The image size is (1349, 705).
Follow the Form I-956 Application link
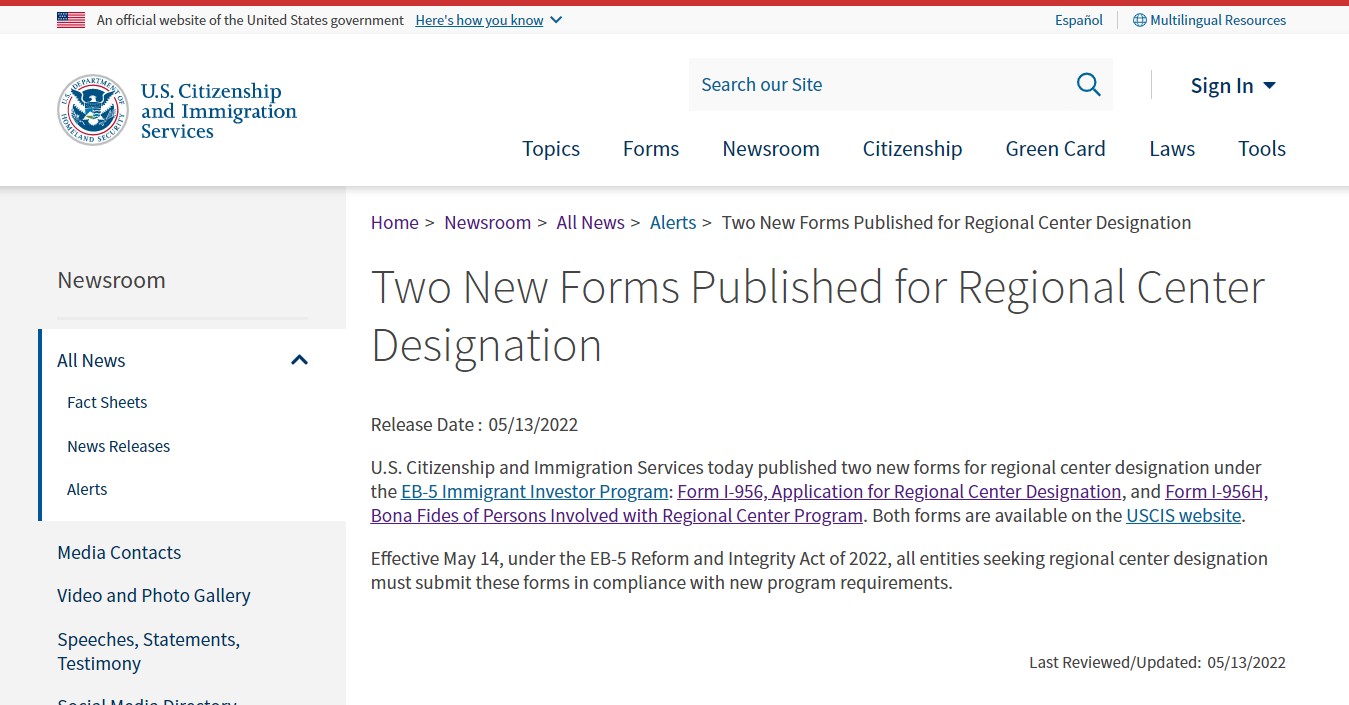(x=898, y=492)
